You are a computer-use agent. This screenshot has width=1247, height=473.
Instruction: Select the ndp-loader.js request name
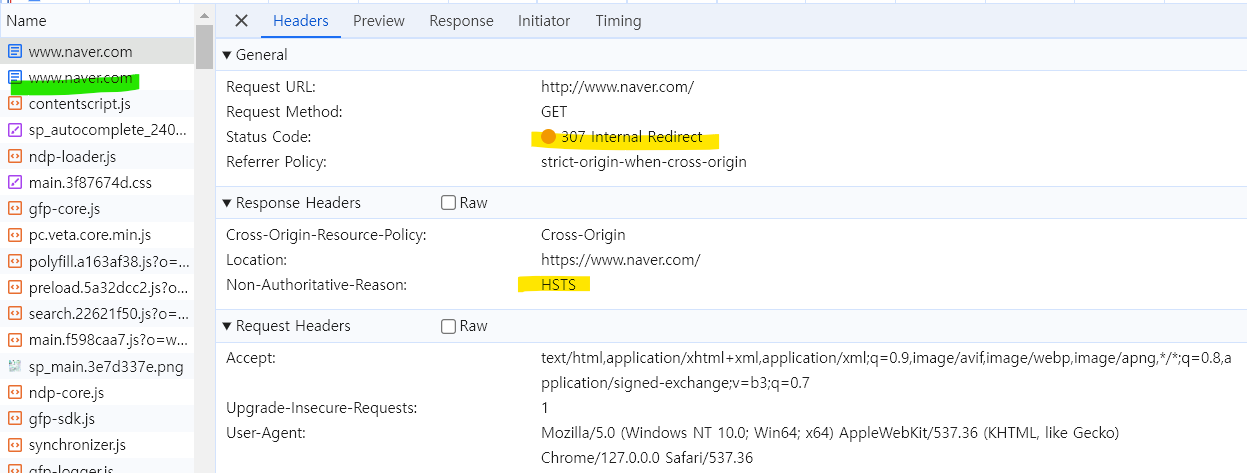pos(73,156)
